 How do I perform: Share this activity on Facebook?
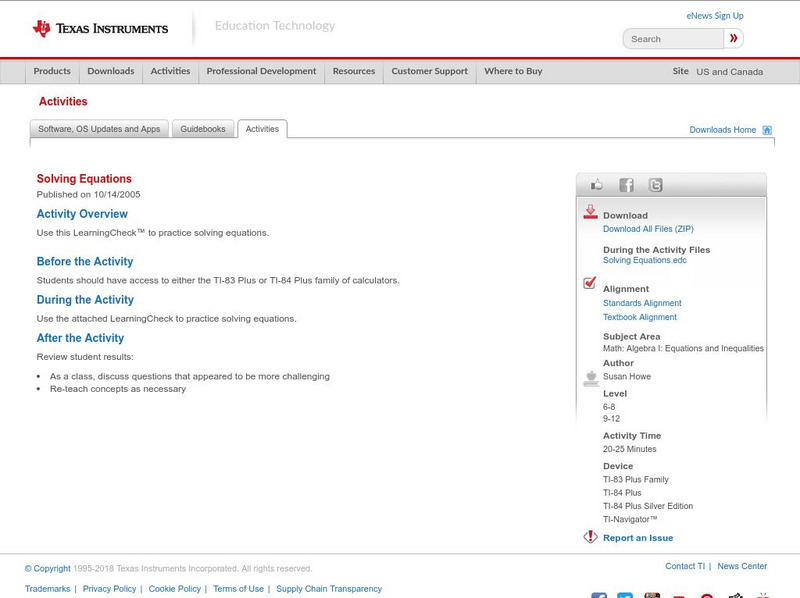(x=627, y=185)
